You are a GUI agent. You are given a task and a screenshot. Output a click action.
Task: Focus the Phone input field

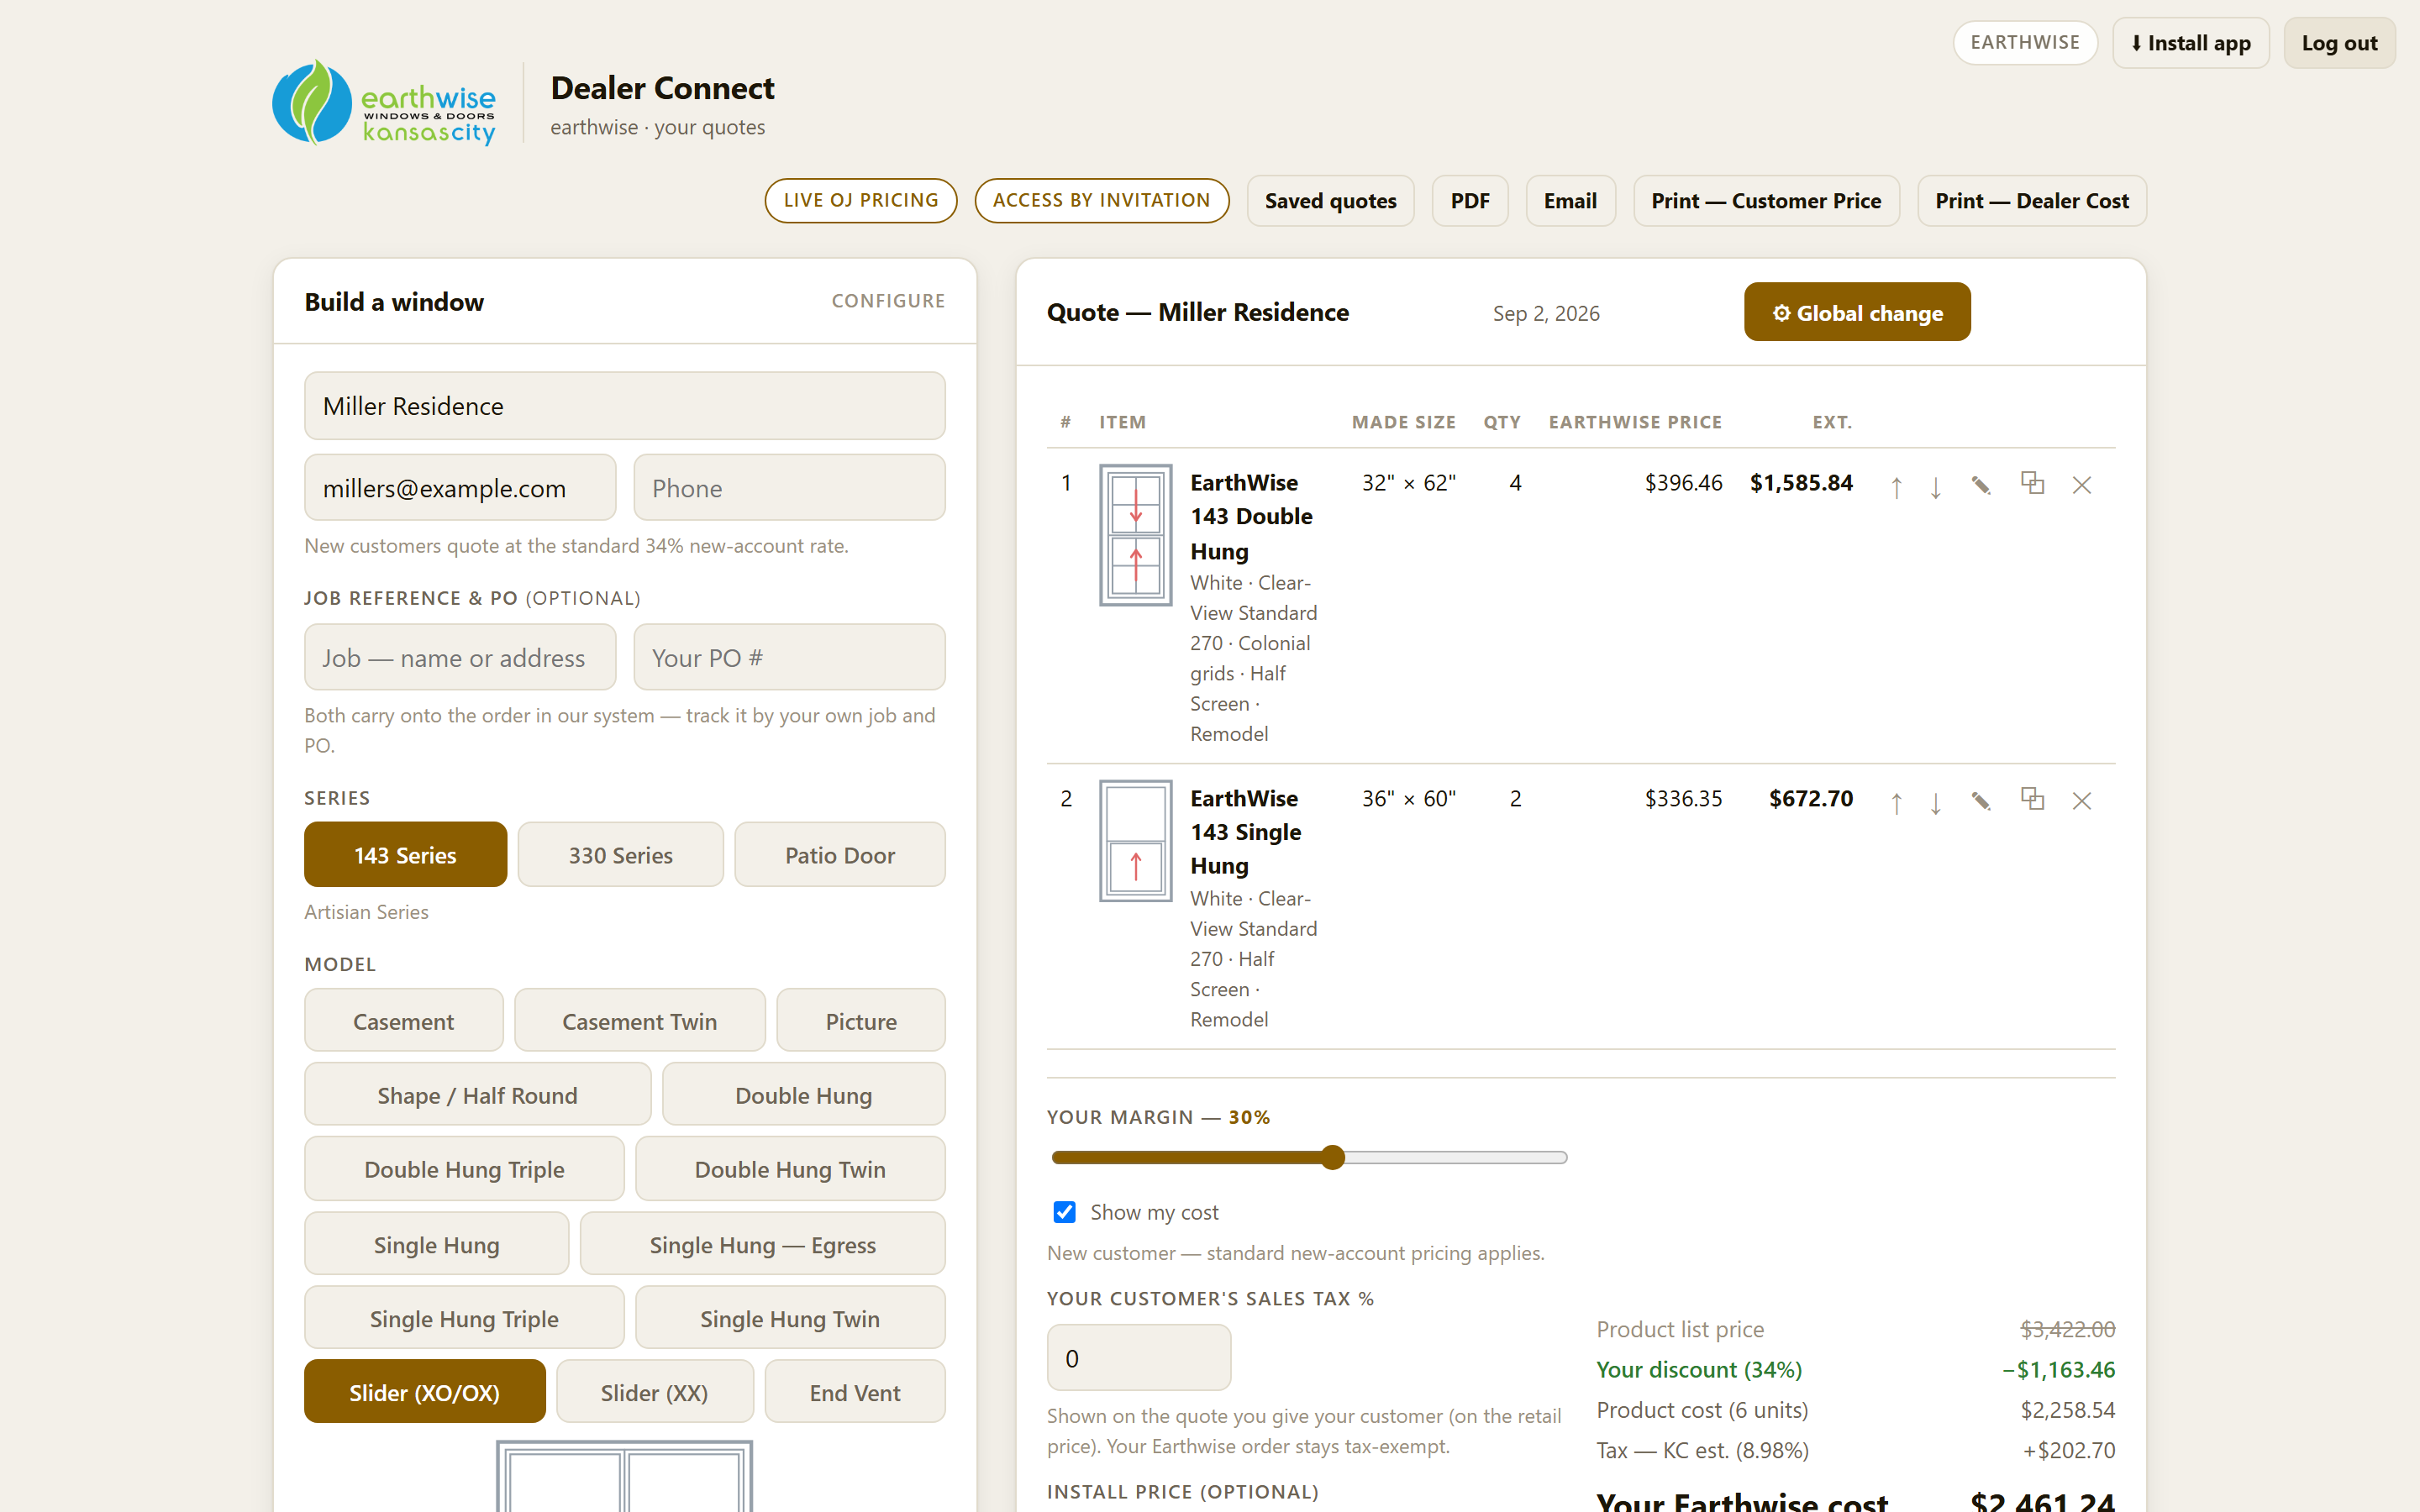pyautogui.click(x=790, y=488)
